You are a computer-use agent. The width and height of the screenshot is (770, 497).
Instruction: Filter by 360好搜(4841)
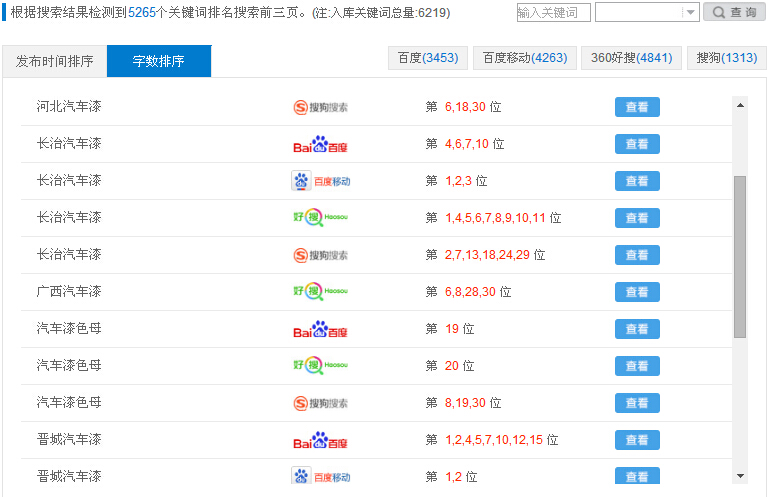(632, 58)
